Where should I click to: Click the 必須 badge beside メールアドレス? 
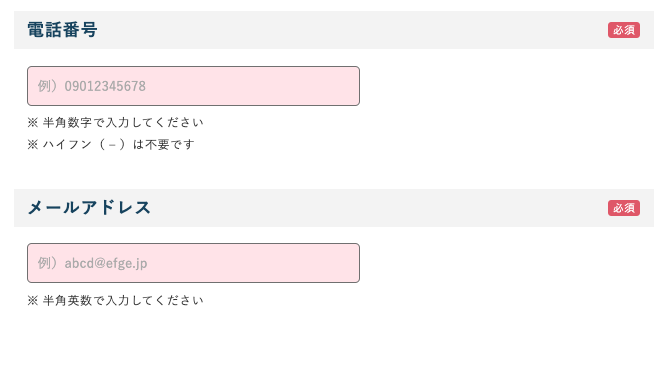(x=623, y=208)
